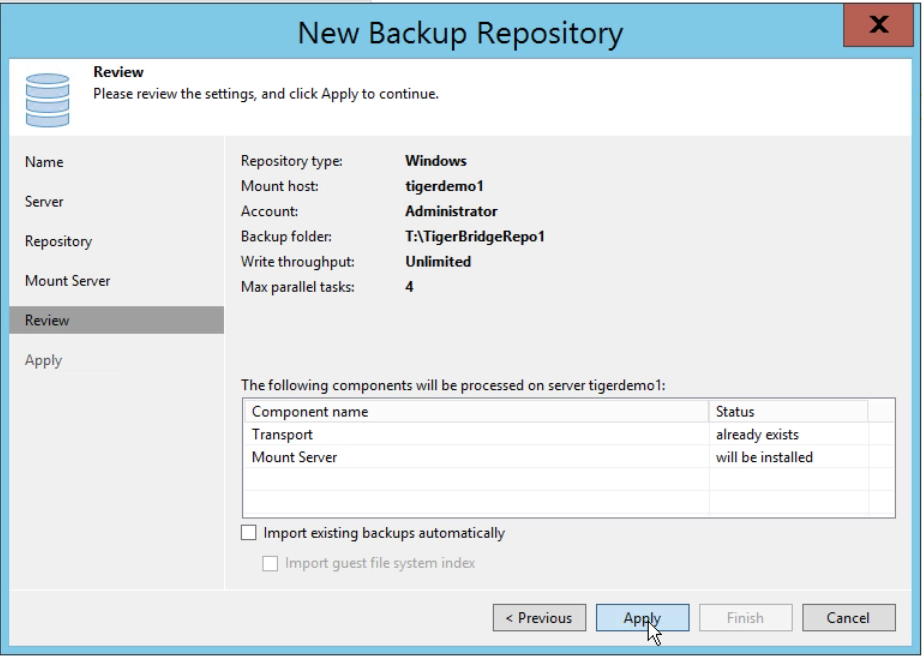Sort by Component name column header
The width and height of the screenshot is (922, 658).
(x=476, y=412)
